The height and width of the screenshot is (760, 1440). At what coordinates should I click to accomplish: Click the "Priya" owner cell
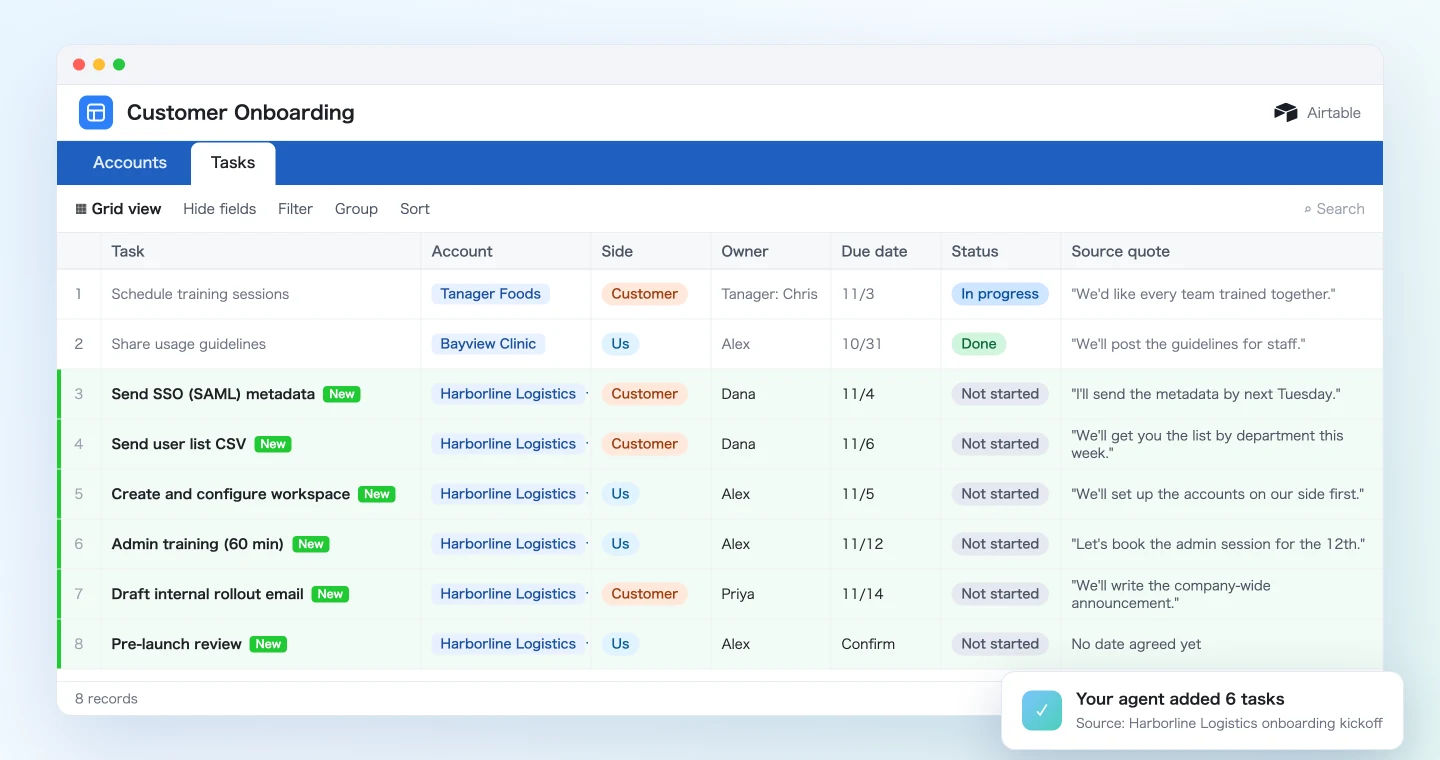771,594
